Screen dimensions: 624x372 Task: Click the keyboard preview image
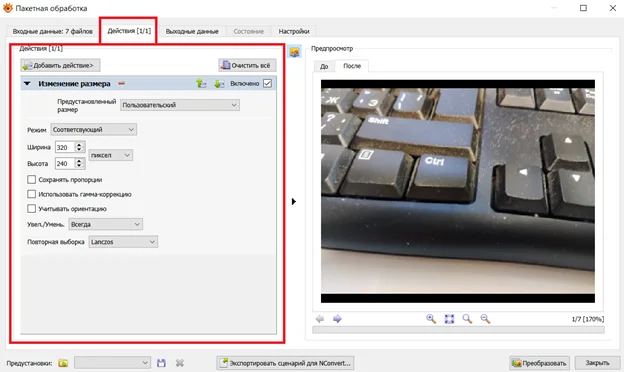tap(458, 191)
